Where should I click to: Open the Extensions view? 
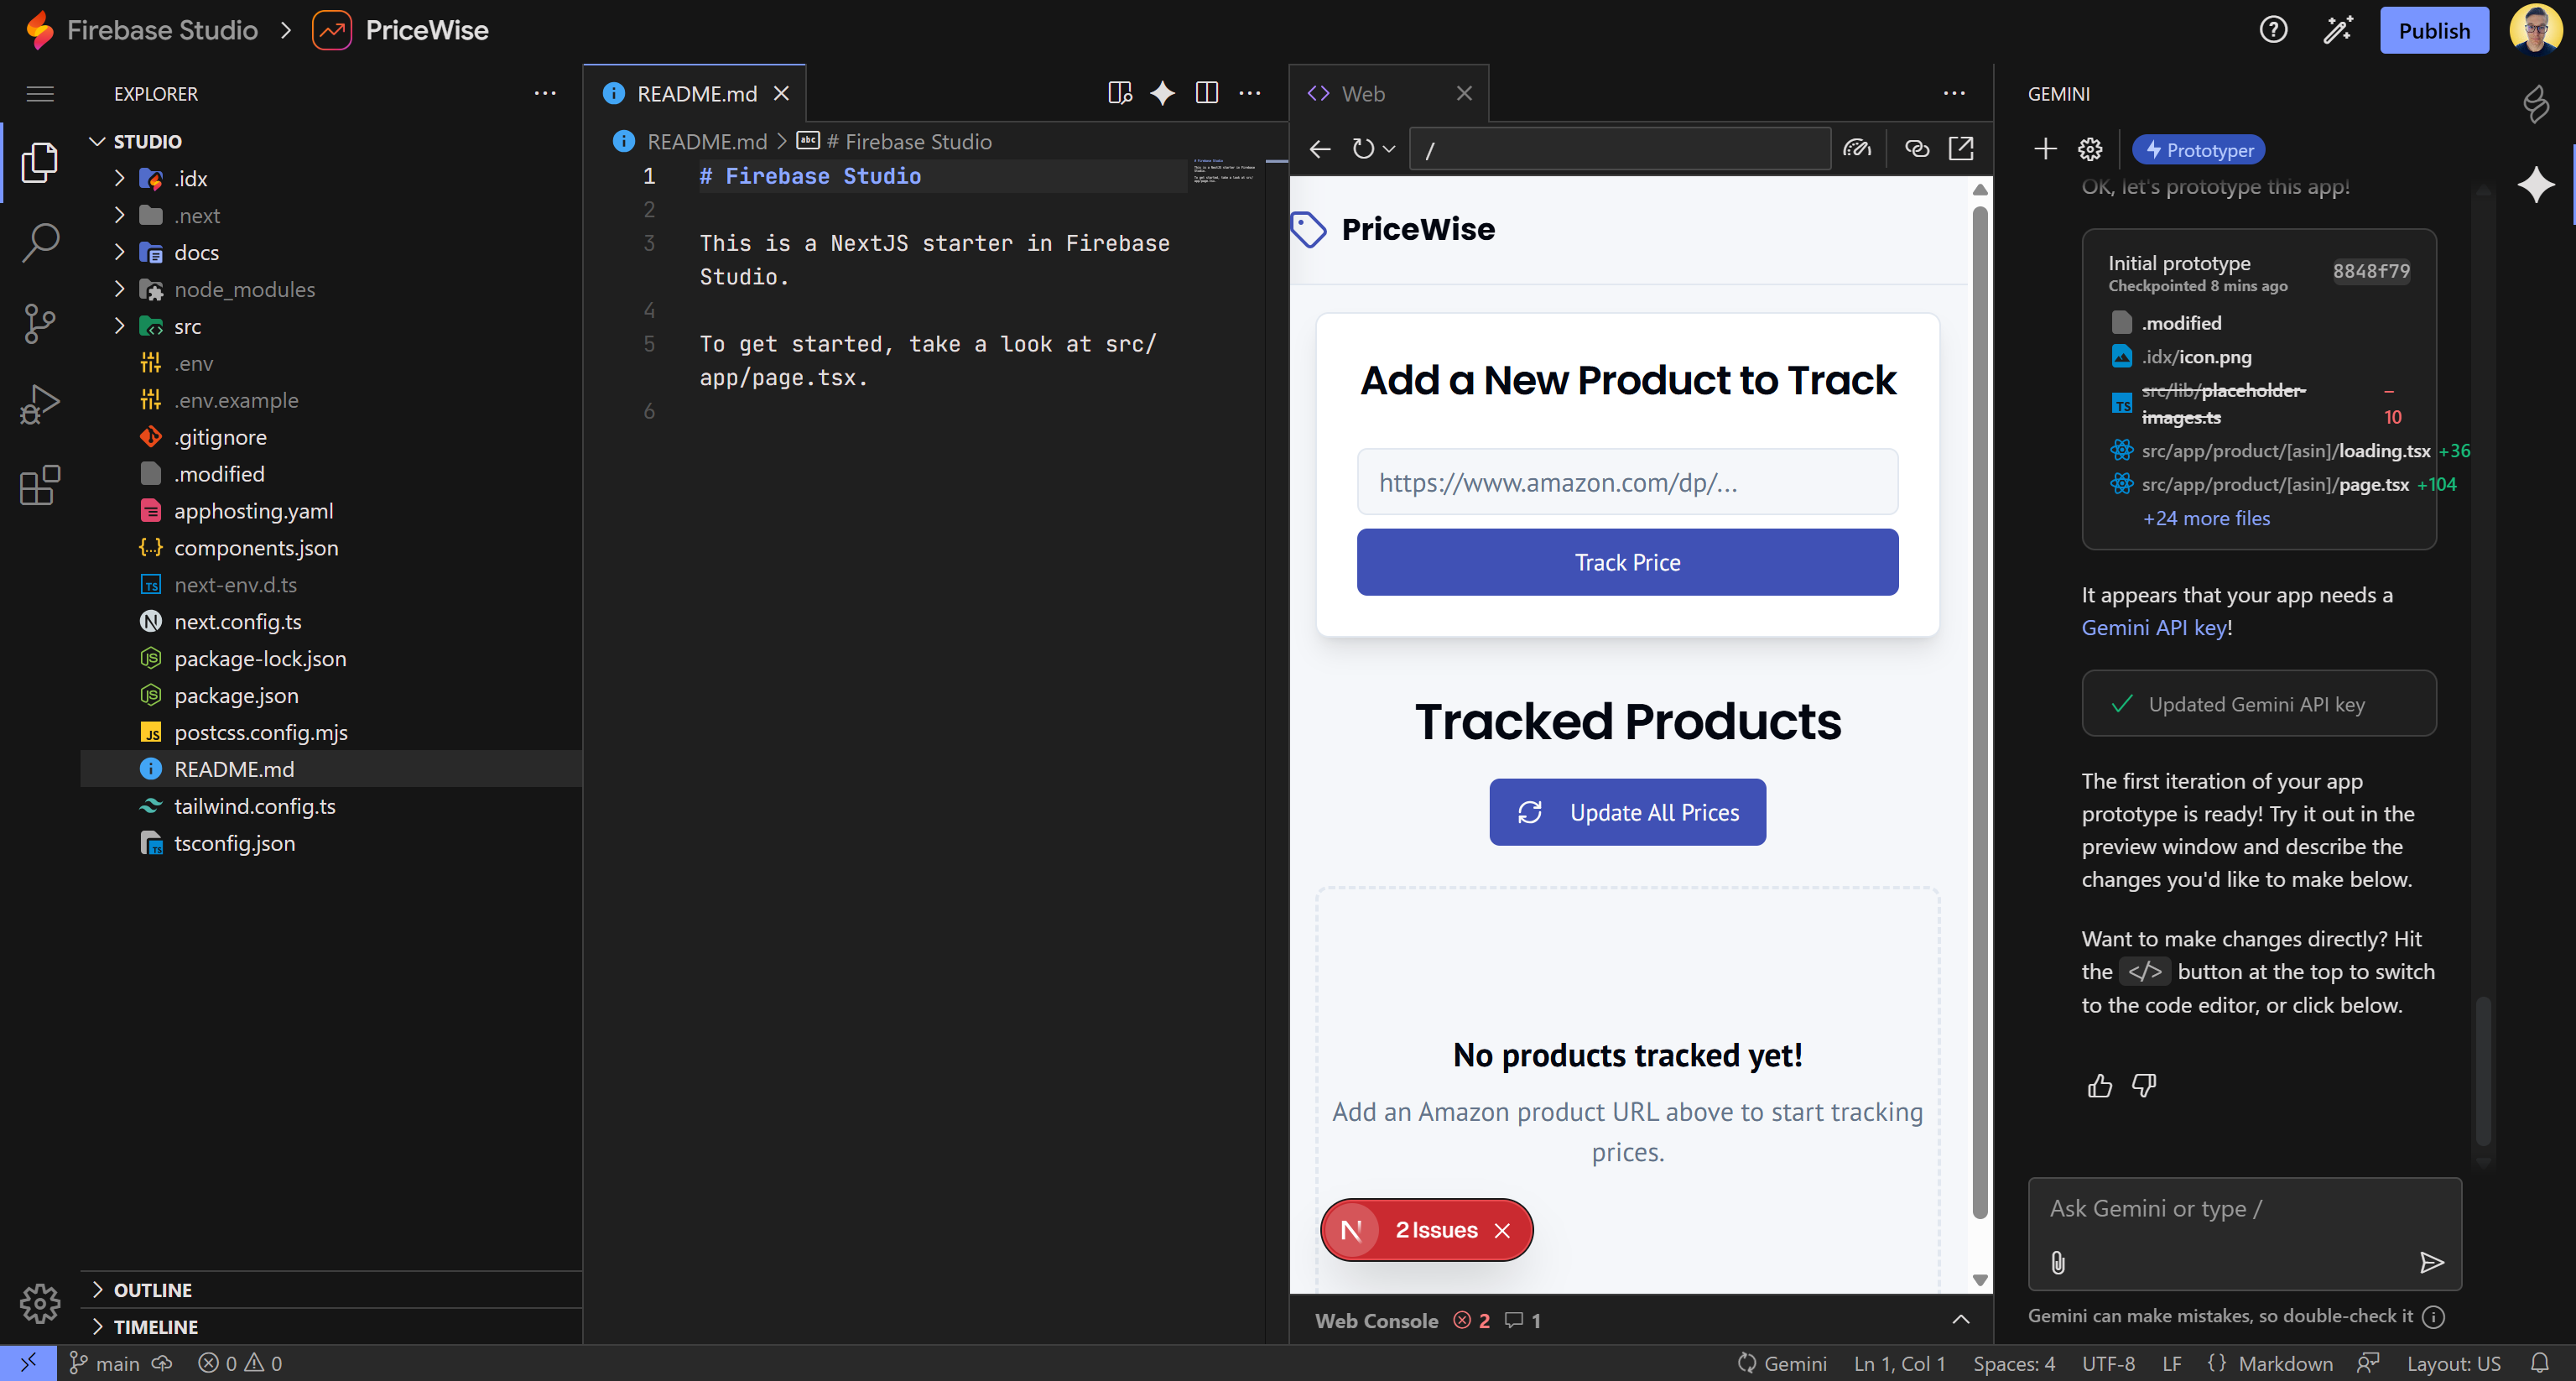[x=39, y=485]
